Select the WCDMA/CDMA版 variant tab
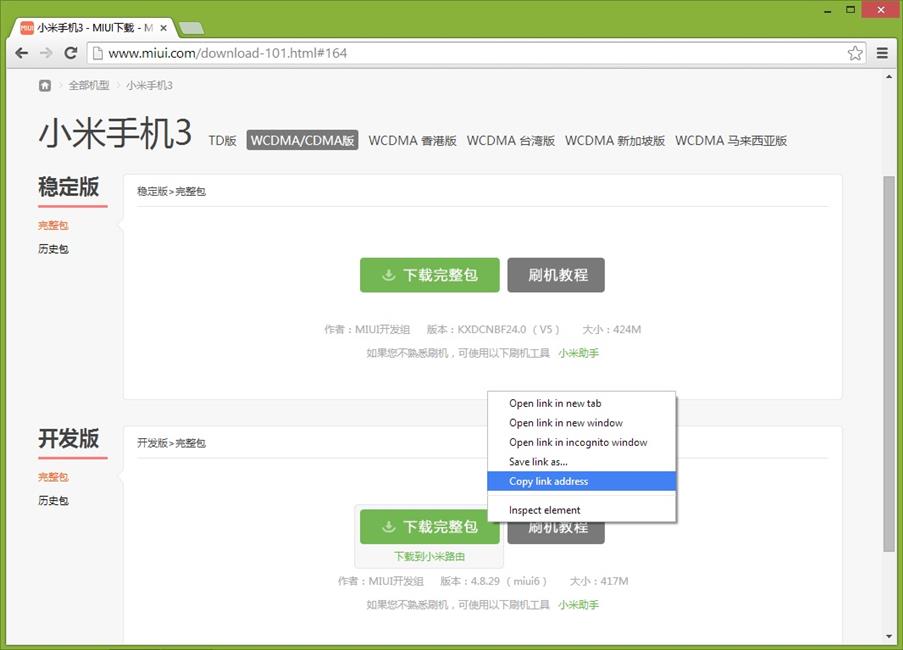 pos(302,140)
